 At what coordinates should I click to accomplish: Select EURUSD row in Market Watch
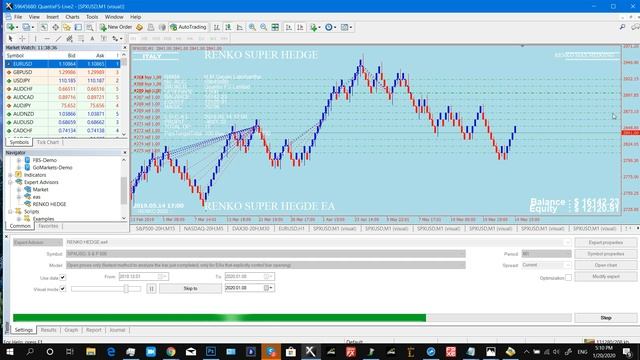62,64
